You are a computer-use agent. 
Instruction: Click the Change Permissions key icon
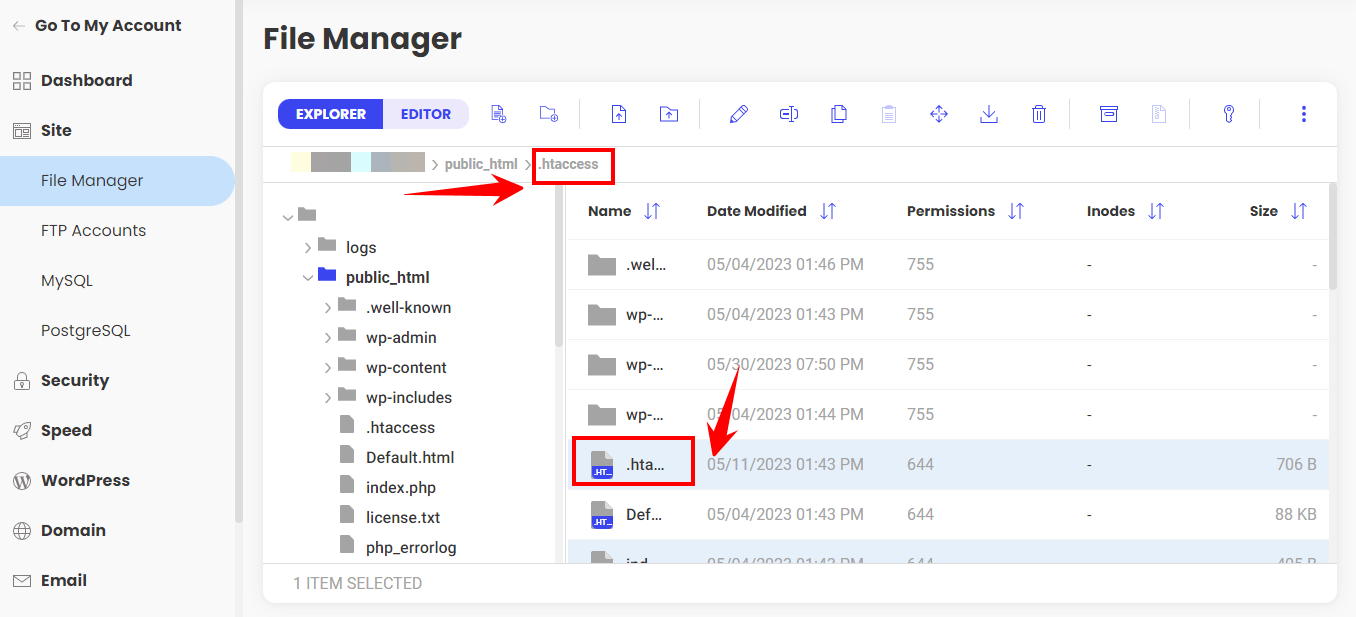(1229, 114)
